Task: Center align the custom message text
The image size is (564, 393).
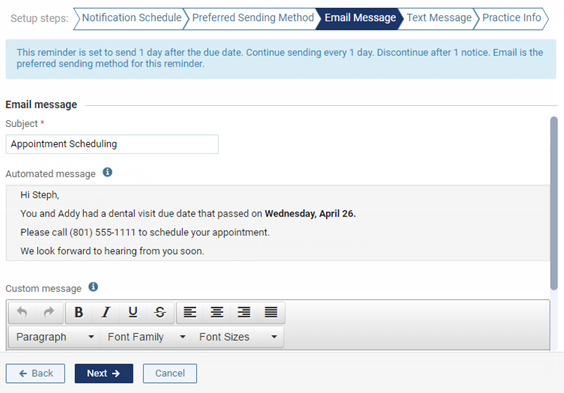Action: tap(217, 312)
